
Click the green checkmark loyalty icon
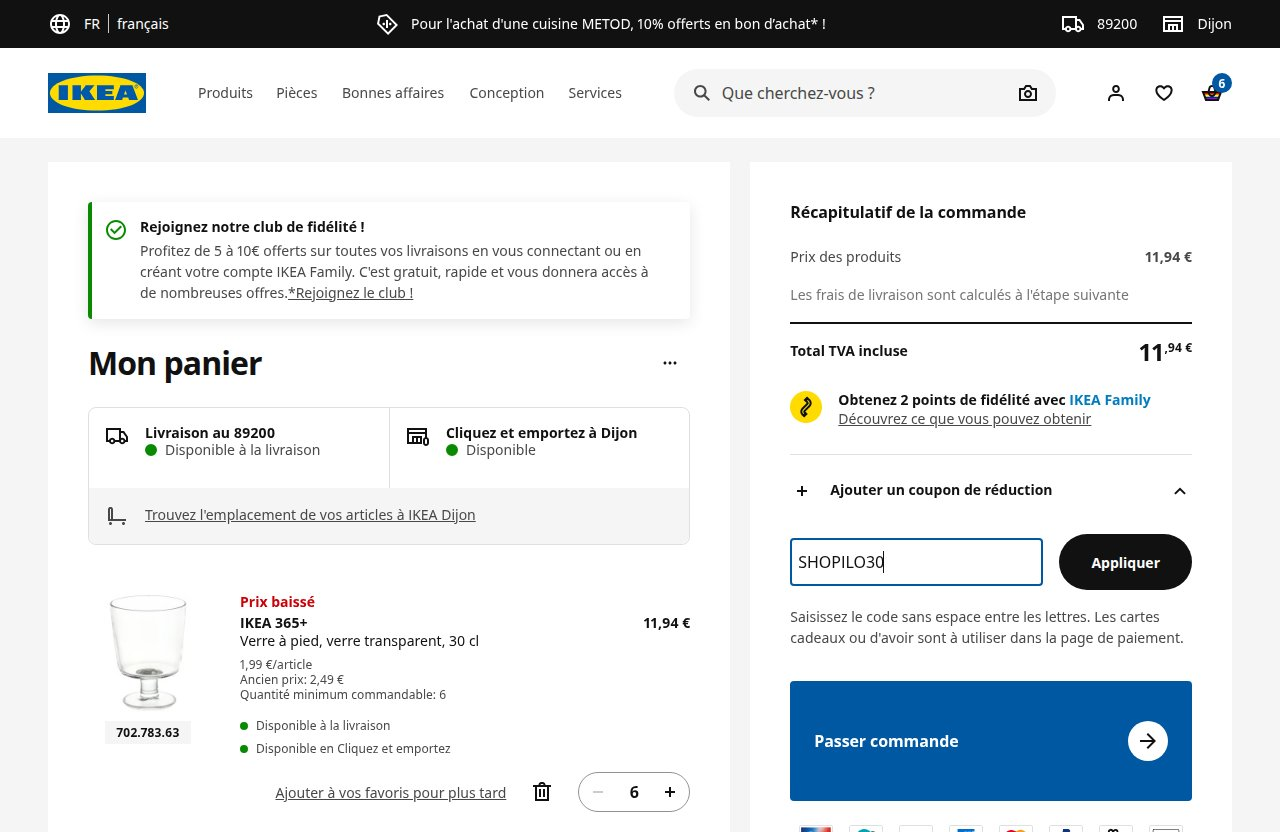click(116, 230)
